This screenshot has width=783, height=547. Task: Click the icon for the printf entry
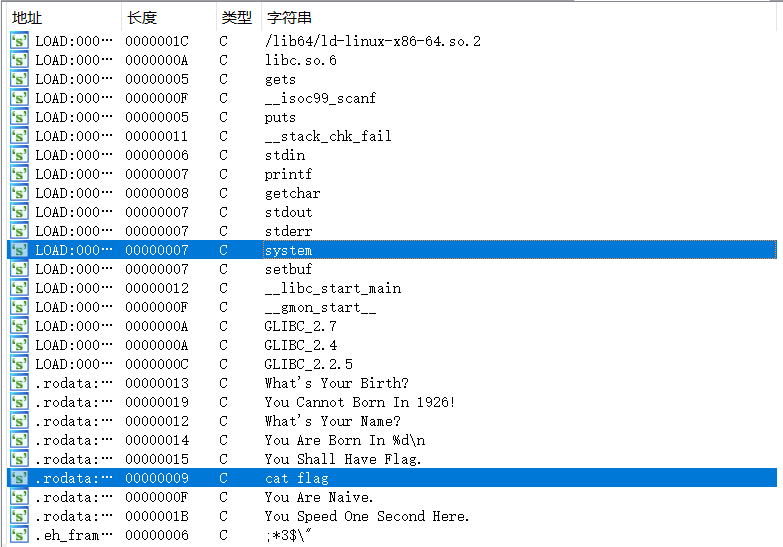pyautogui.click(x=19, y=174)
